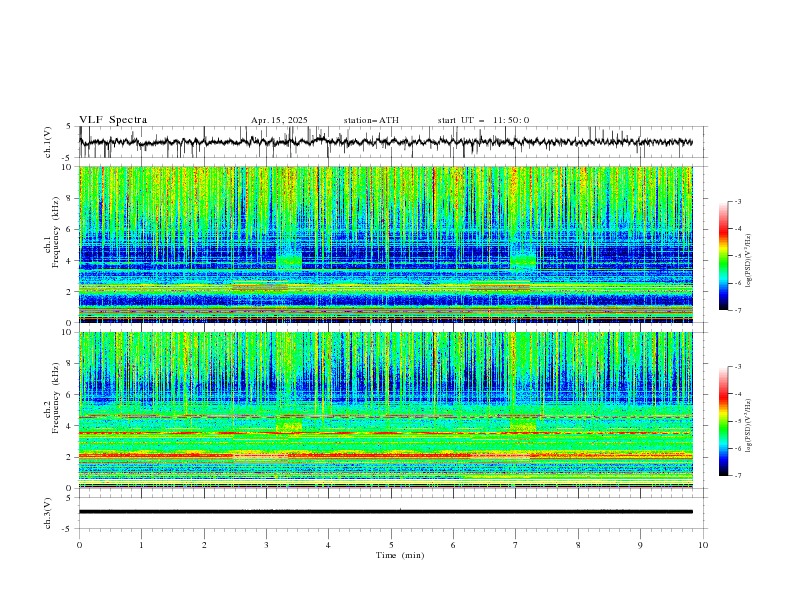Screen dimensions: 792x612
Task: Click the ch.3 voltage waveform trace
Action: [386, 512]
